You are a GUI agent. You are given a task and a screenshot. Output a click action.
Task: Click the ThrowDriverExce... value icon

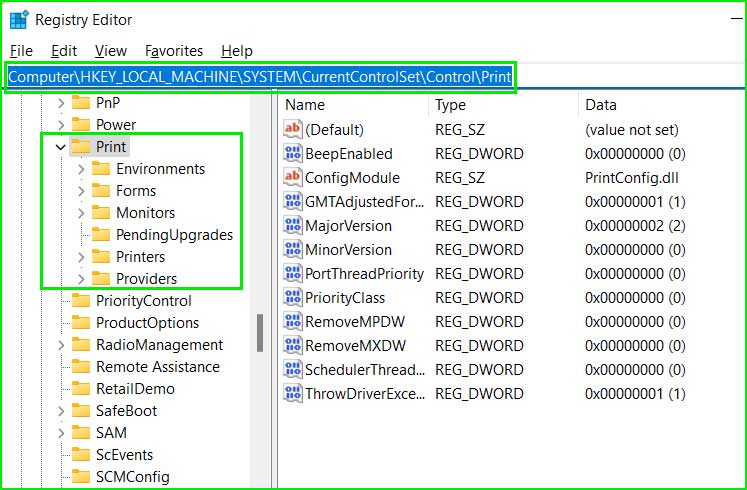click(x=293, y=393)
